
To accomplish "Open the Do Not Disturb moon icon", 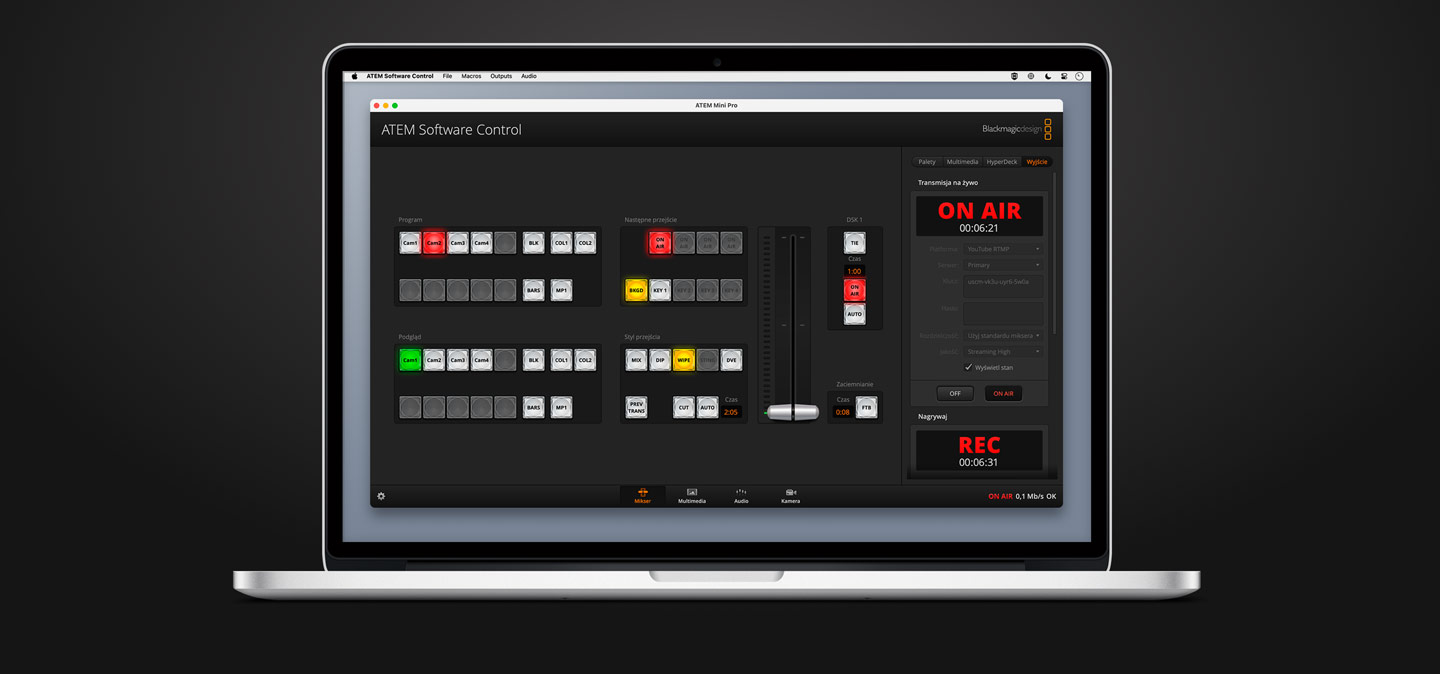I will tap(1048, 76).
